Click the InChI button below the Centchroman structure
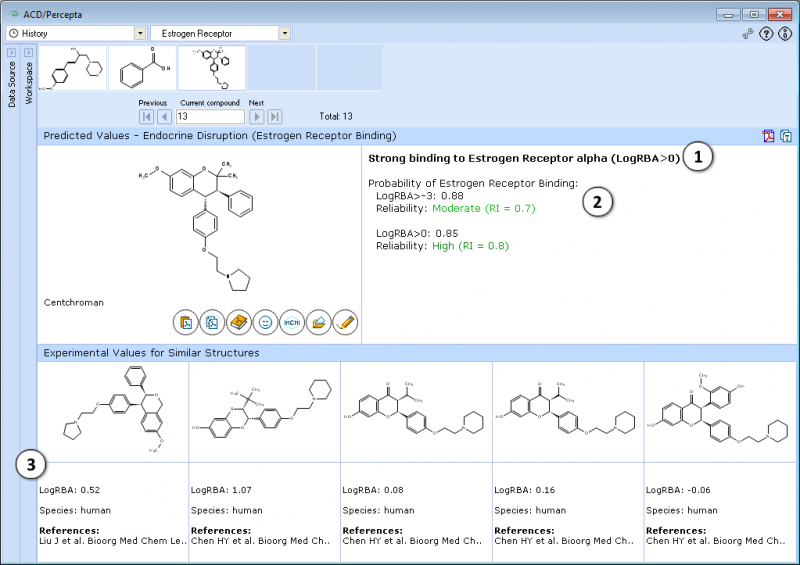800x565 pixels. tap(292, 322)
